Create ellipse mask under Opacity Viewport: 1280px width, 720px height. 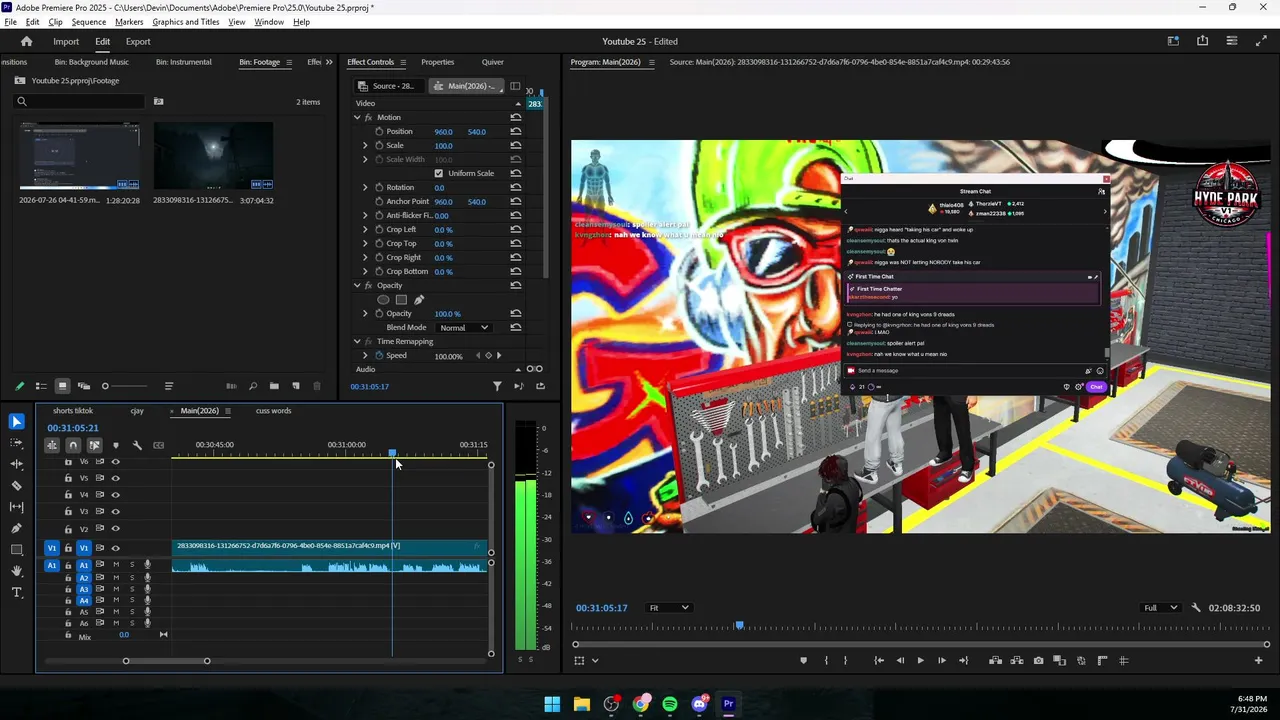tap(383, 300)
